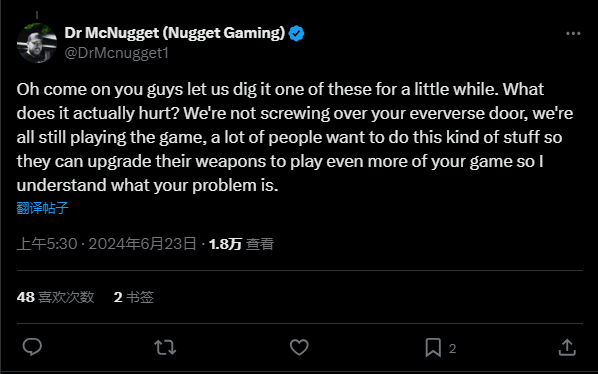Open the three-dot more options menu
598x374 pixels.
tap(573, 34)
